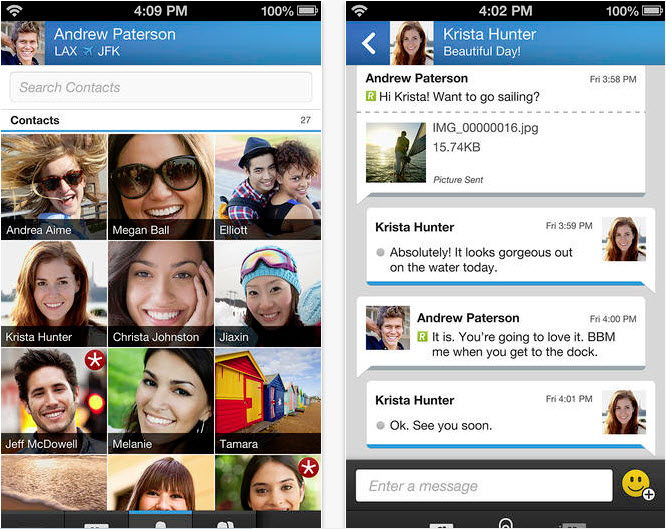The width and height of the screenshot is (666, 529).
Task: Tap Krista Hunter's photo in chat header
Action: tap(412, 43)
